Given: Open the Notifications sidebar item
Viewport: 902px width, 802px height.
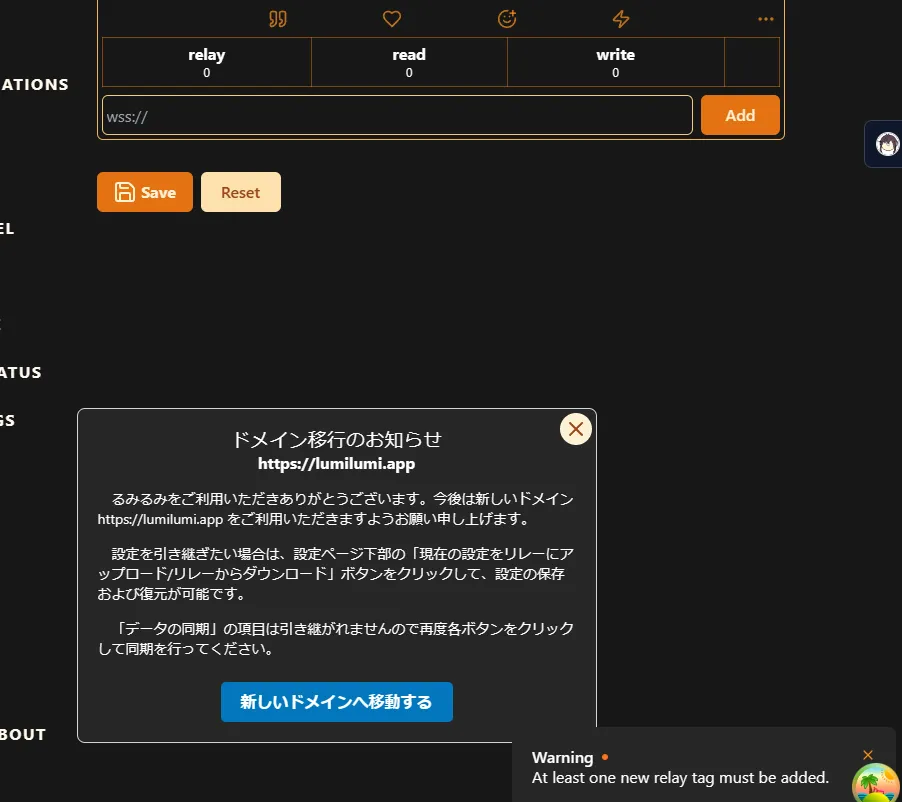Looking at the screenshot, I should (35, 84).
